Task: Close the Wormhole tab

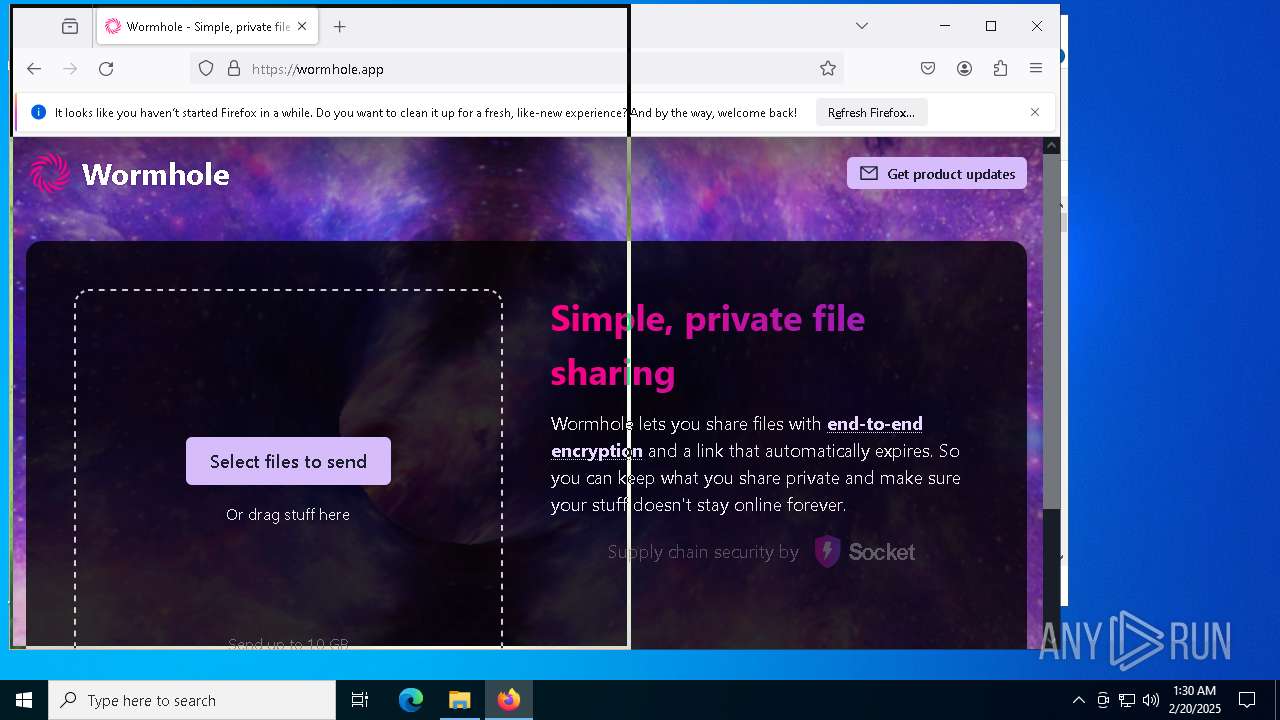Action: coord(302,27)
